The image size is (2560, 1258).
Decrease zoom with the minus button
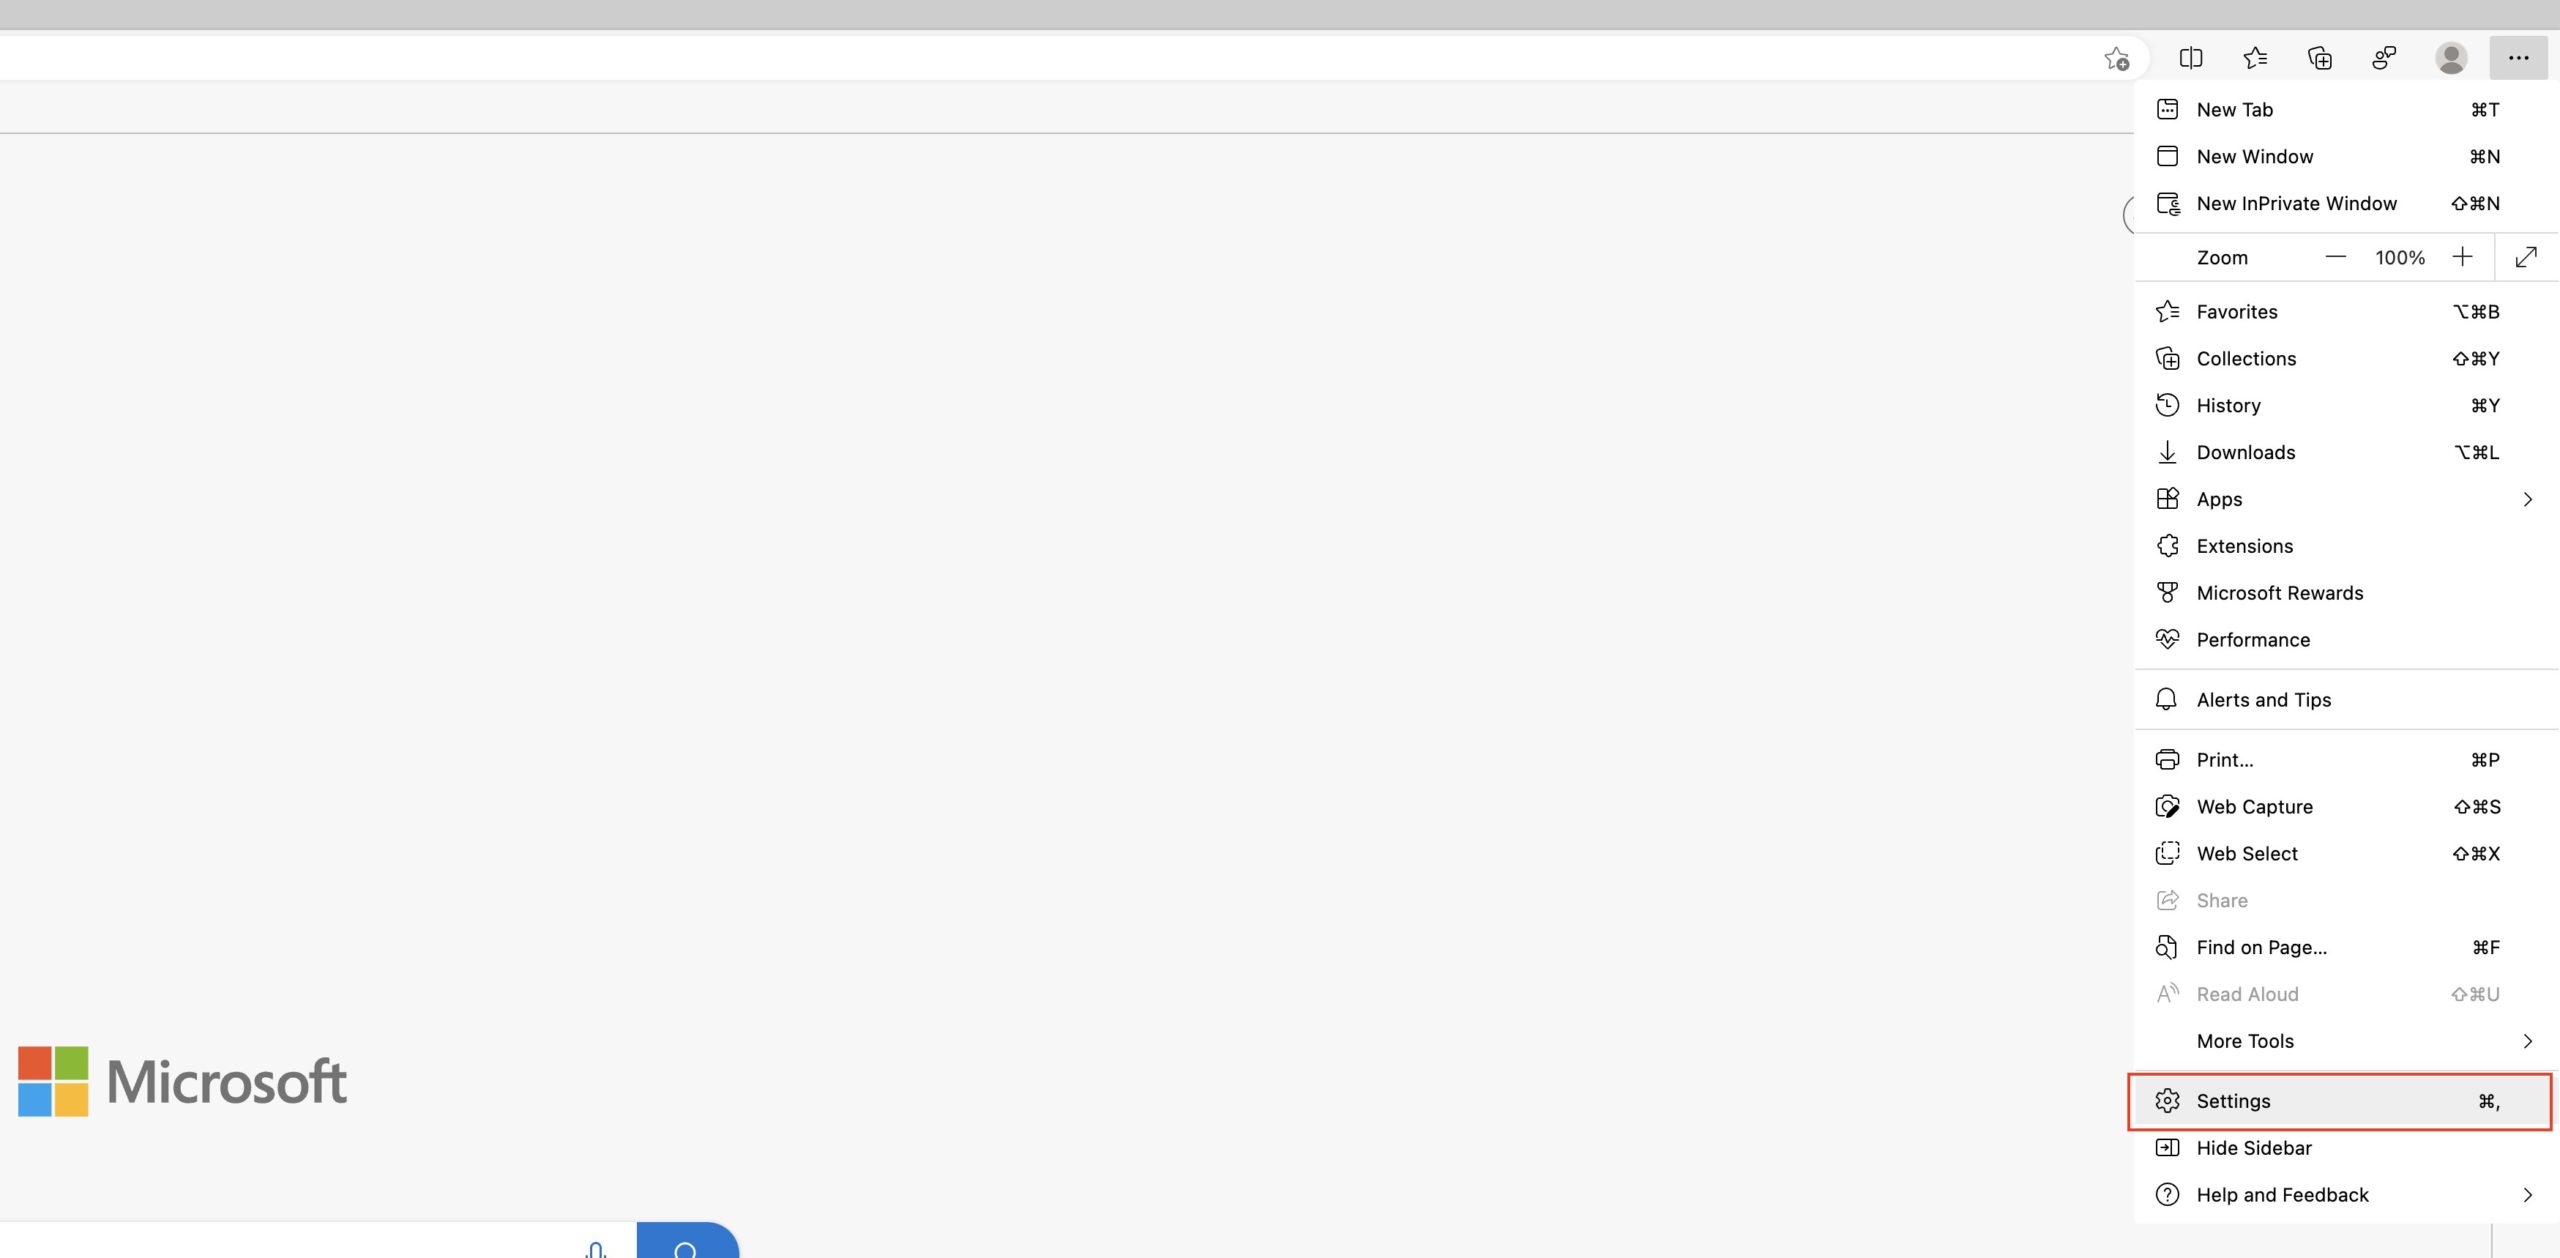pos(2335,257)
